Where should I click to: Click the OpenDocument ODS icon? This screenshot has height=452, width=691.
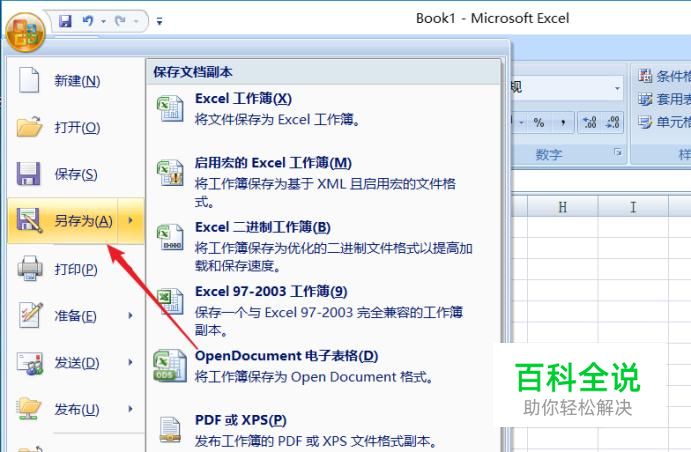[x=170, y=366]
